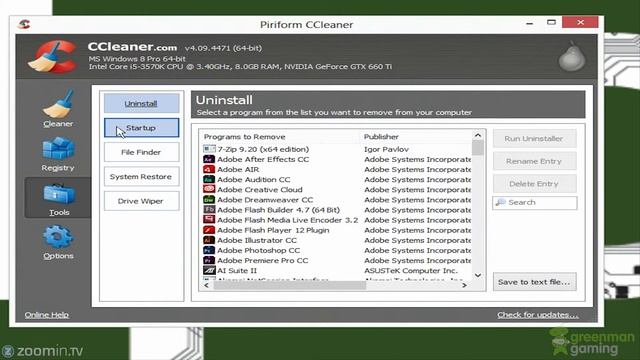The image size is (640, 360).
Task: Select the Tools toolbox icon
Action: point(59,194)
